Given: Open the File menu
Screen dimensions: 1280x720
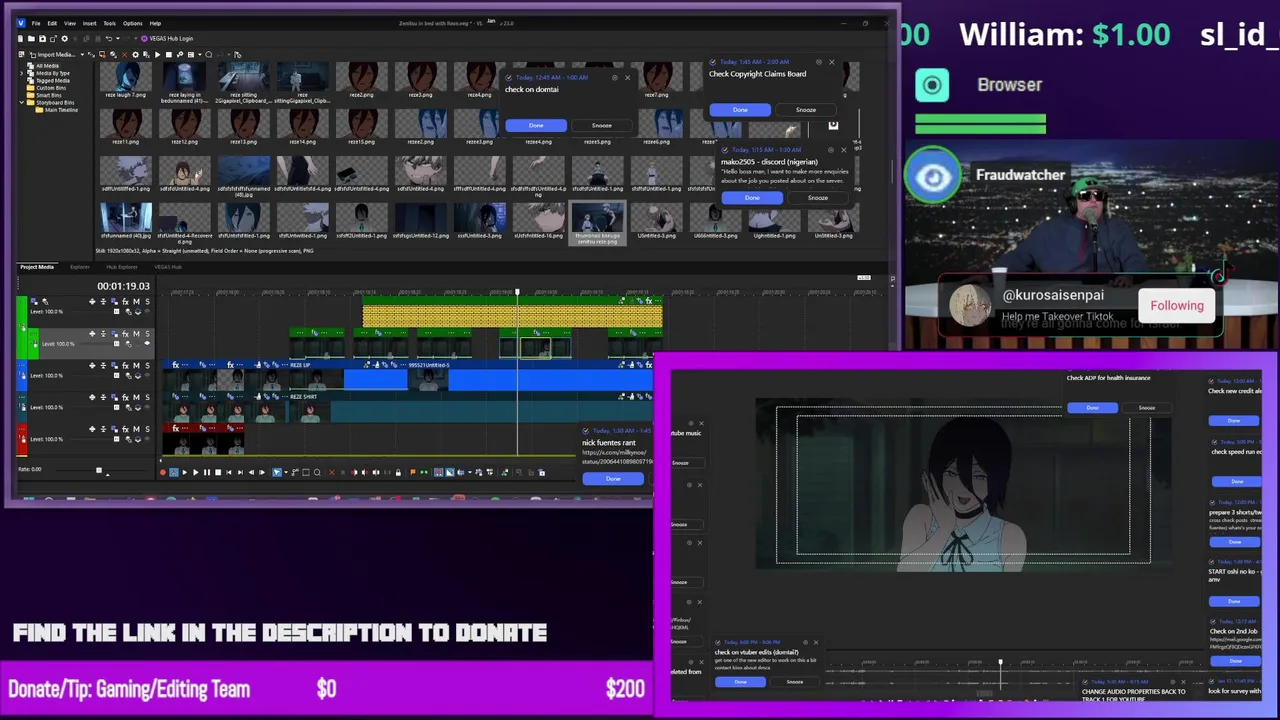Looking at the screenshot, I should [36, 23].
